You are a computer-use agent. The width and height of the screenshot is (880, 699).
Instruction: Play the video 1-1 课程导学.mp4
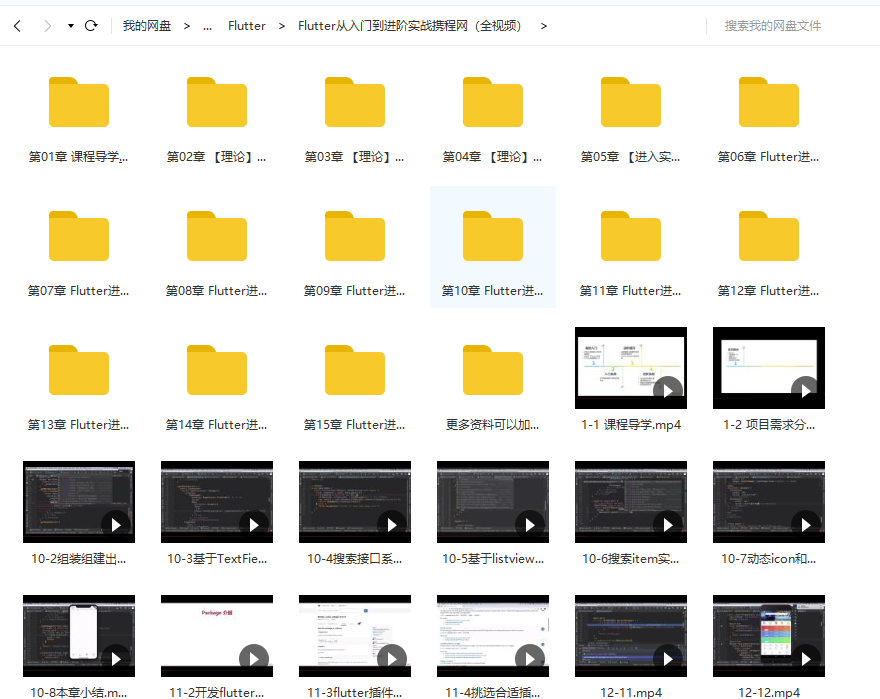pyautogui.click(x=630, y=368)
